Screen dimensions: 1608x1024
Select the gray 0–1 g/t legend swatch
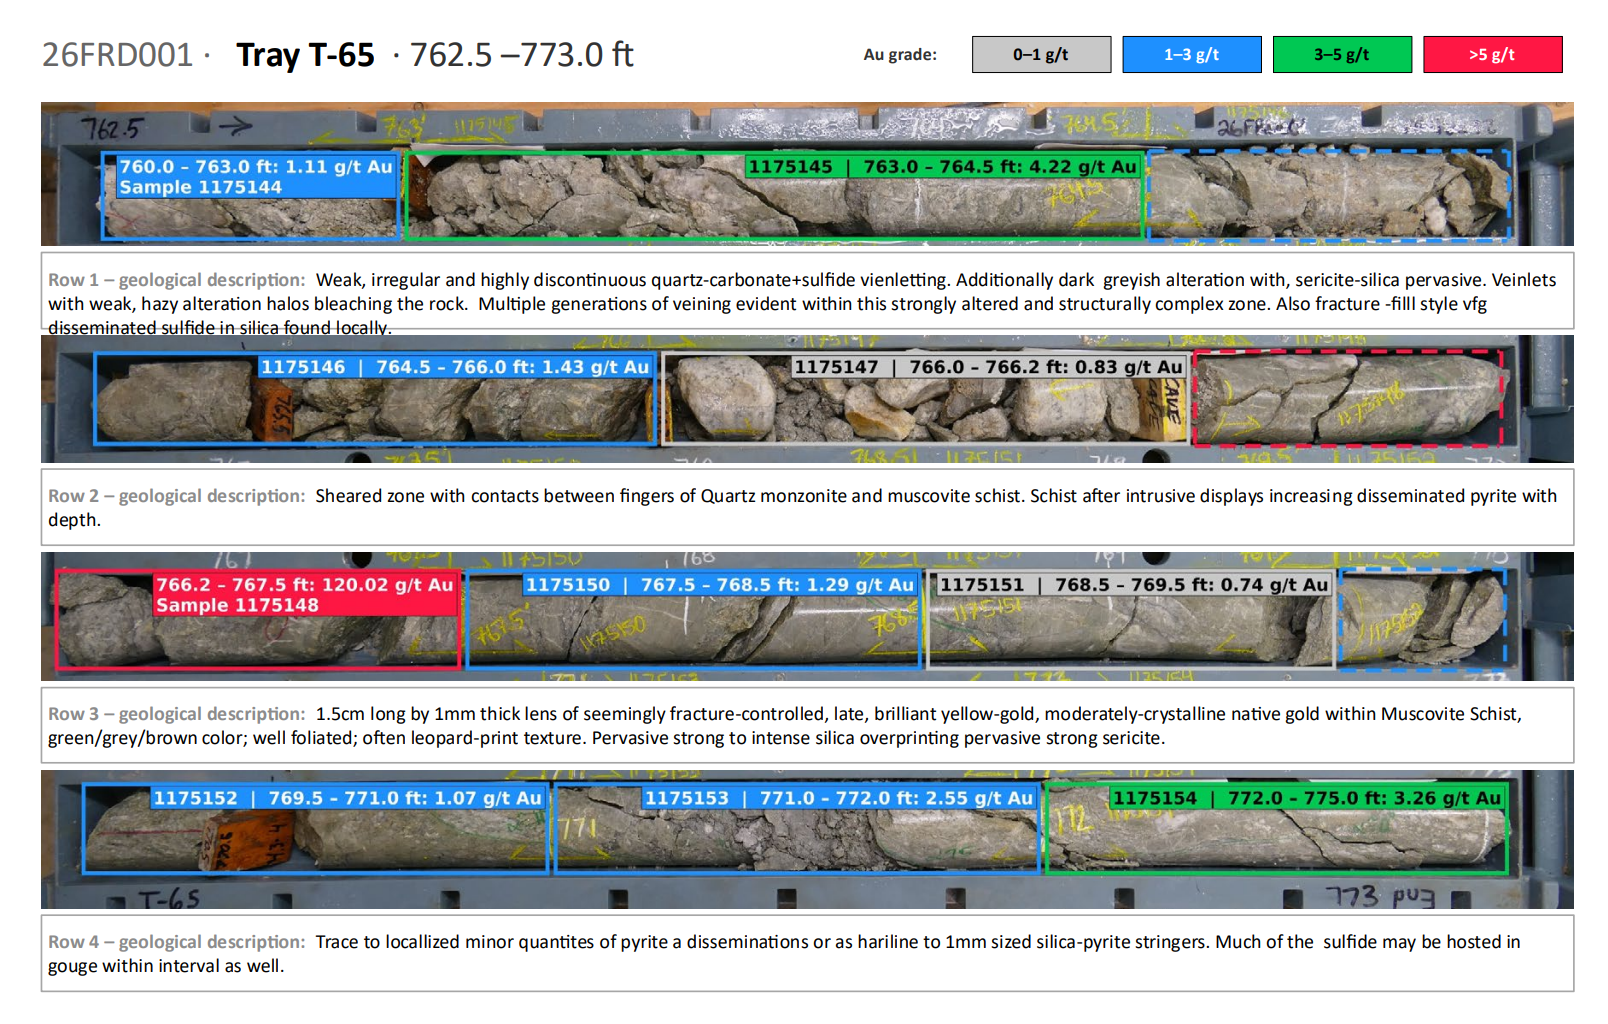(x=1041, y=55)
